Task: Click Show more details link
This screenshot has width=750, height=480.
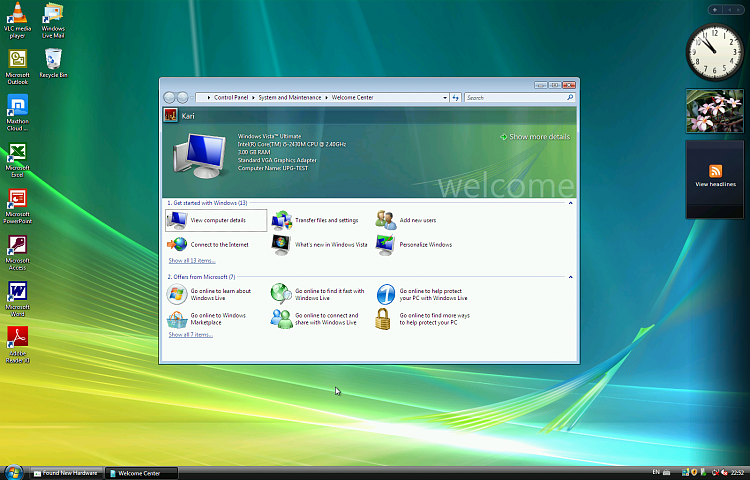Action: 535,137
